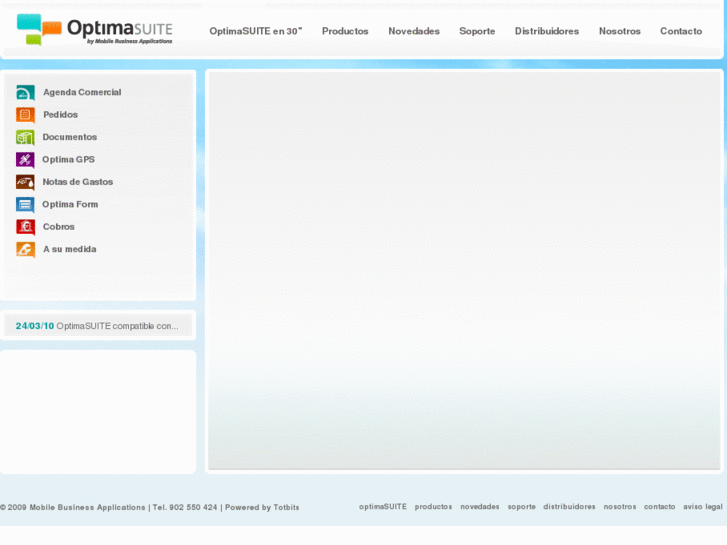Open the Productos menu

[x=345, y=31]
